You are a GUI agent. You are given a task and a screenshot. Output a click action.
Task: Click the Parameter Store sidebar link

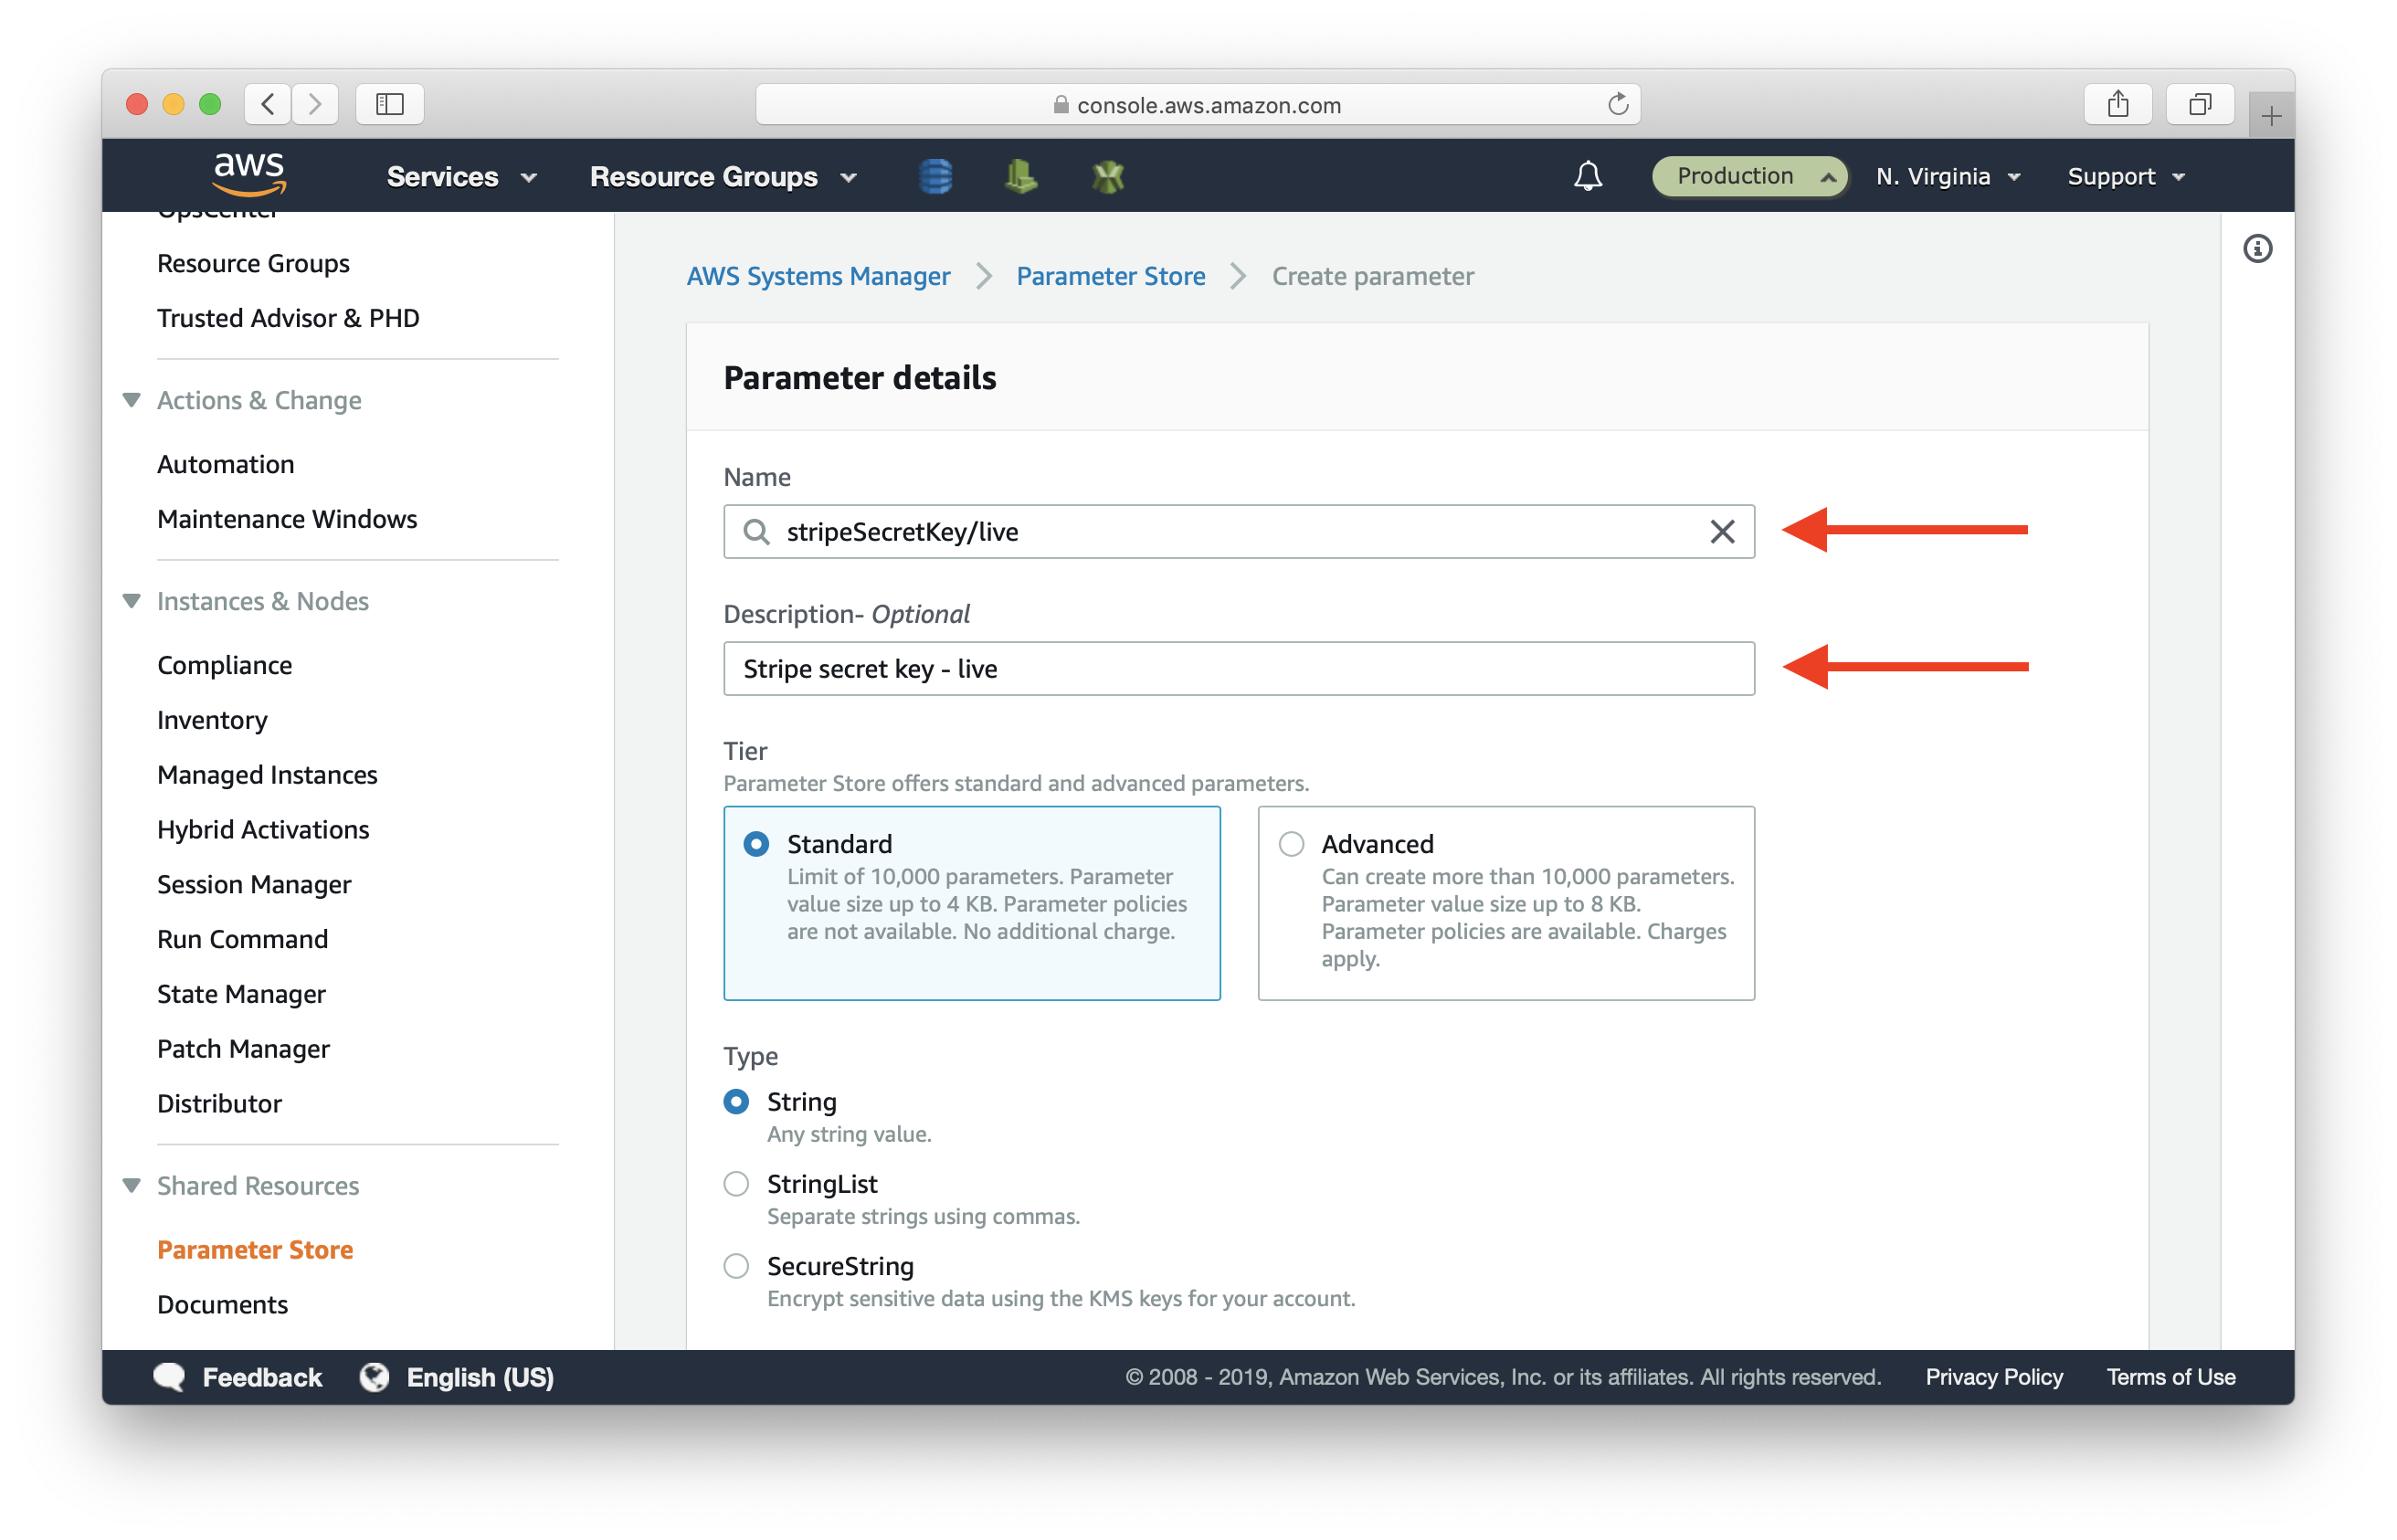tap(253, 1250)
